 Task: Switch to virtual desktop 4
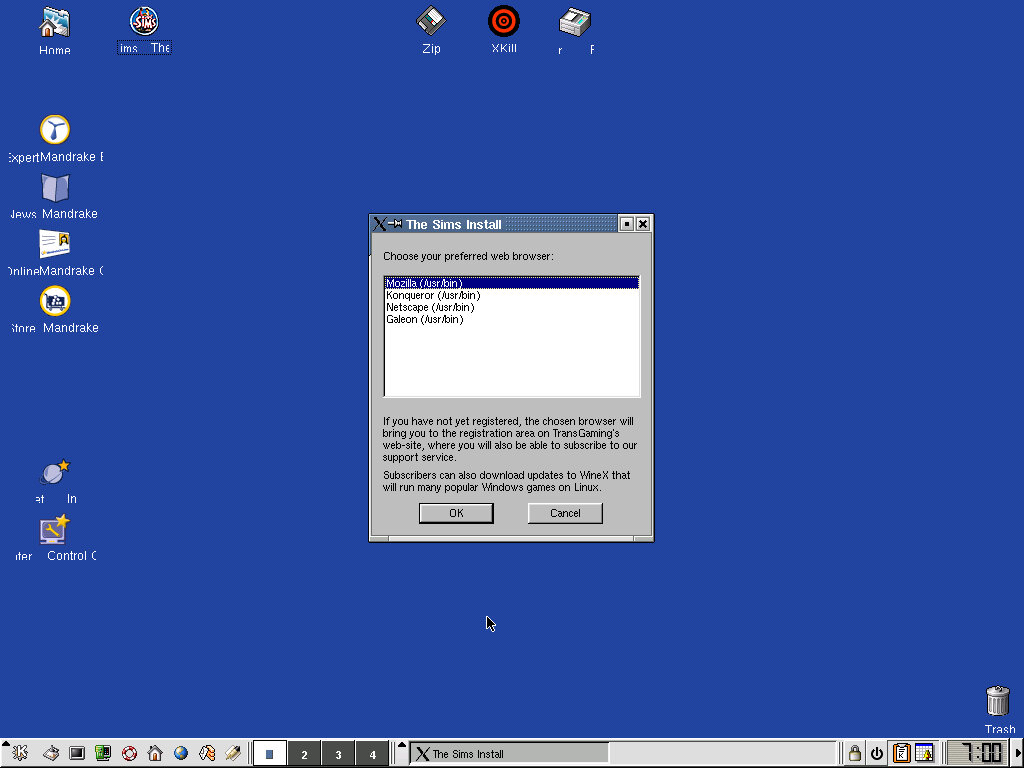(x=372, y=754)
